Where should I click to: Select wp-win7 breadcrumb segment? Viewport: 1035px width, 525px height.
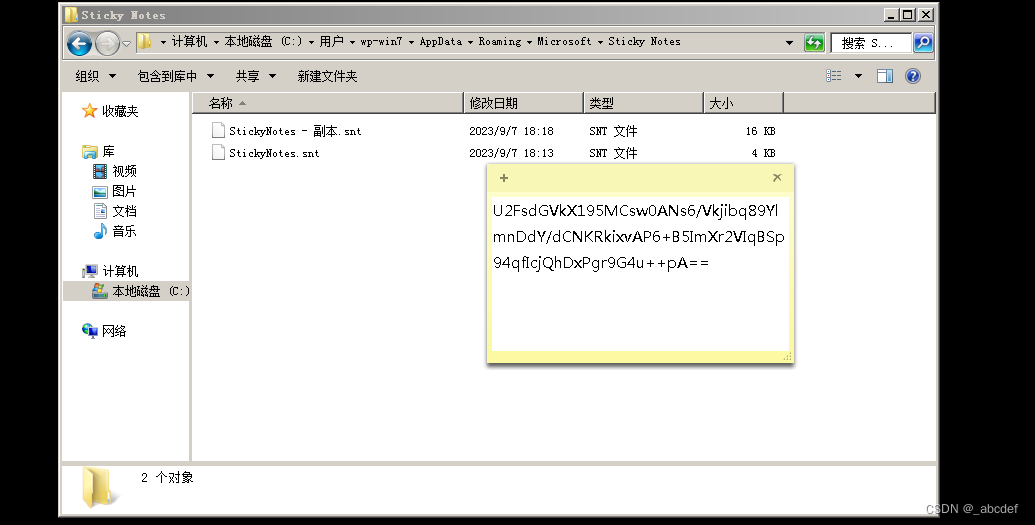click(x=381, y=42)
